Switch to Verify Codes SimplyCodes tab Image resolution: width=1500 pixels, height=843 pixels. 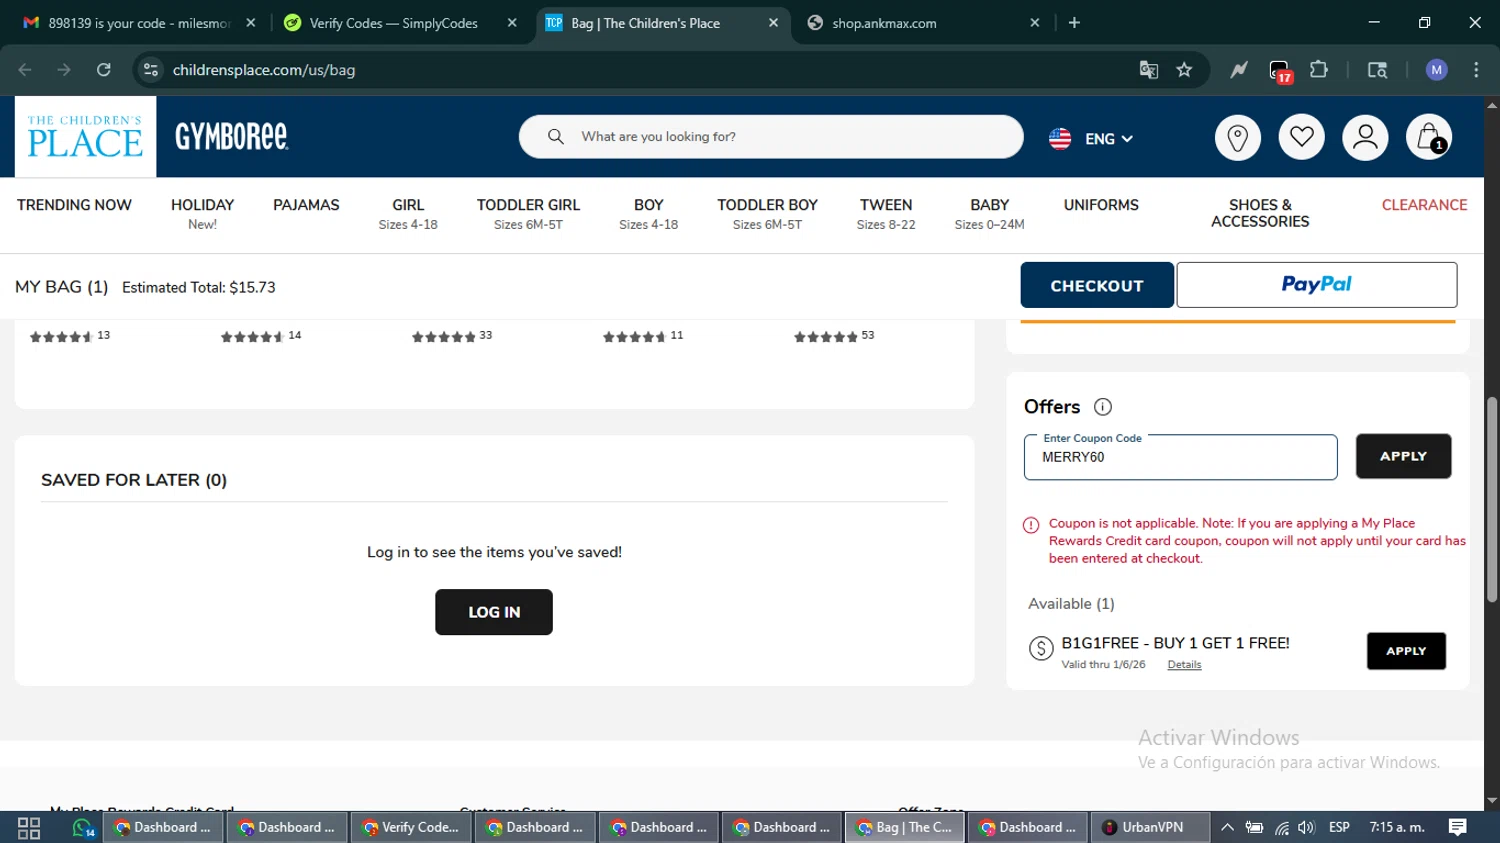394,23
